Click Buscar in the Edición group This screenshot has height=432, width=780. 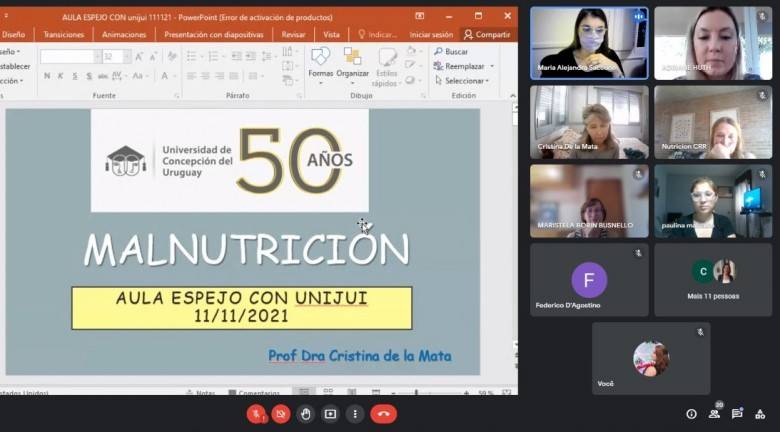coord(451,51)
